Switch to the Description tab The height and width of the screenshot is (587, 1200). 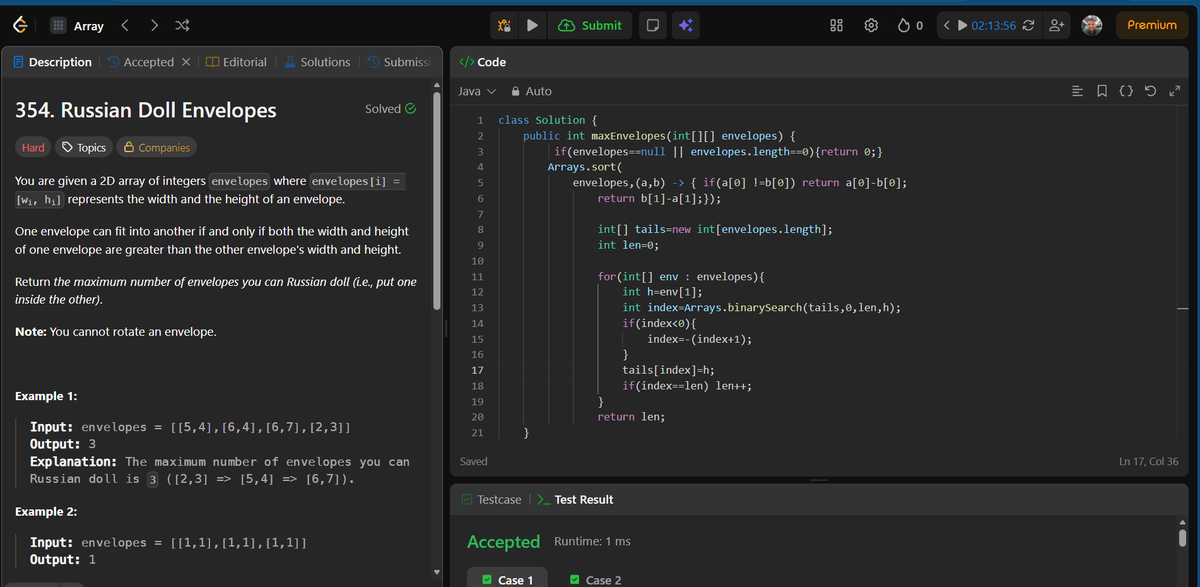point(52,62)
